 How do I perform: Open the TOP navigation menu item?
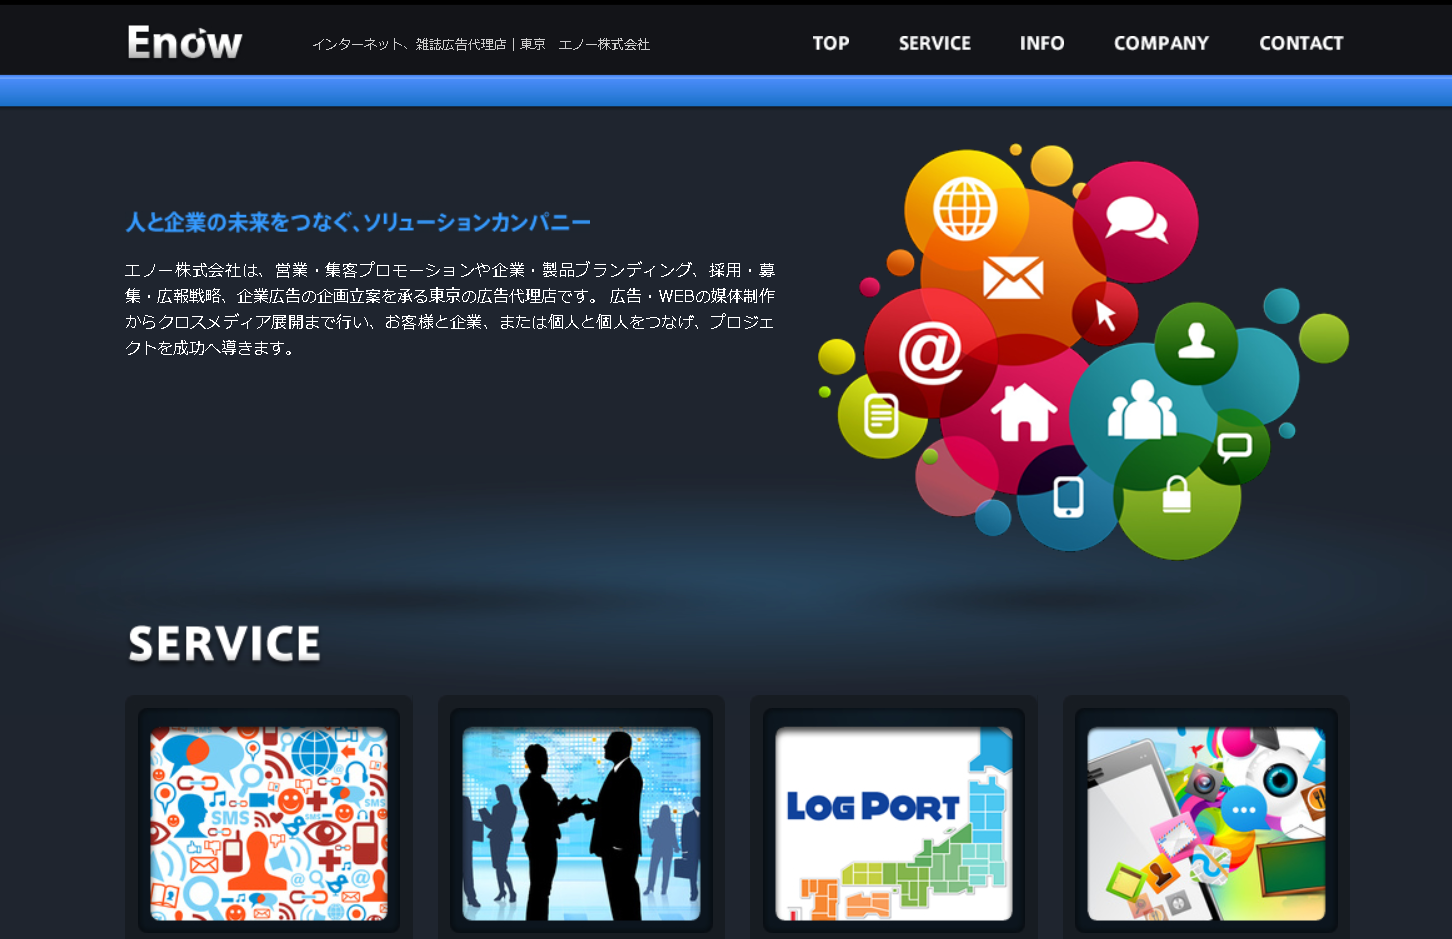click(830, 43)
